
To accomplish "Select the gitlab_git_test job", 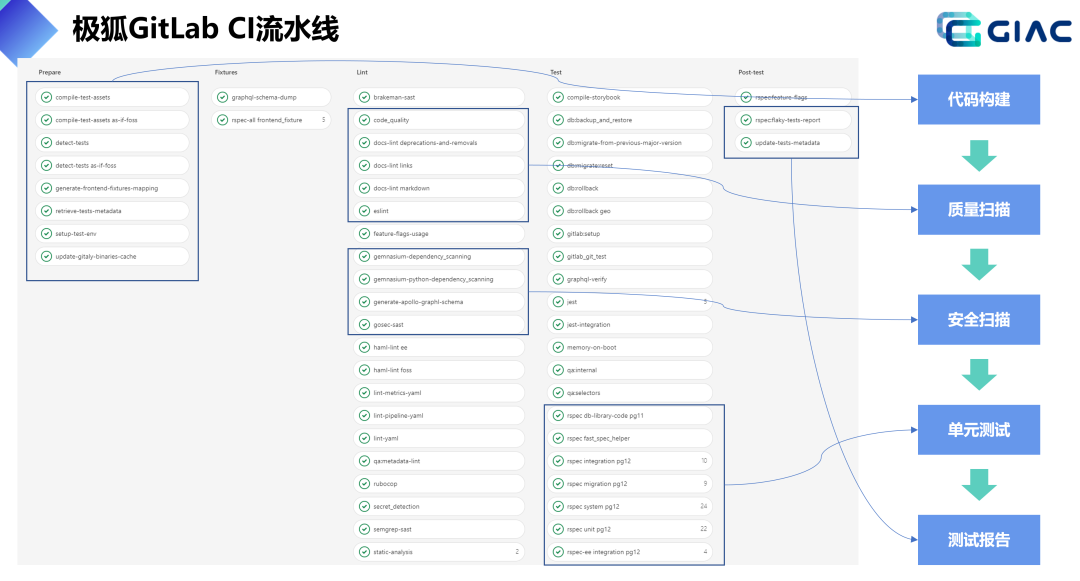I will [x=630, y=256].
